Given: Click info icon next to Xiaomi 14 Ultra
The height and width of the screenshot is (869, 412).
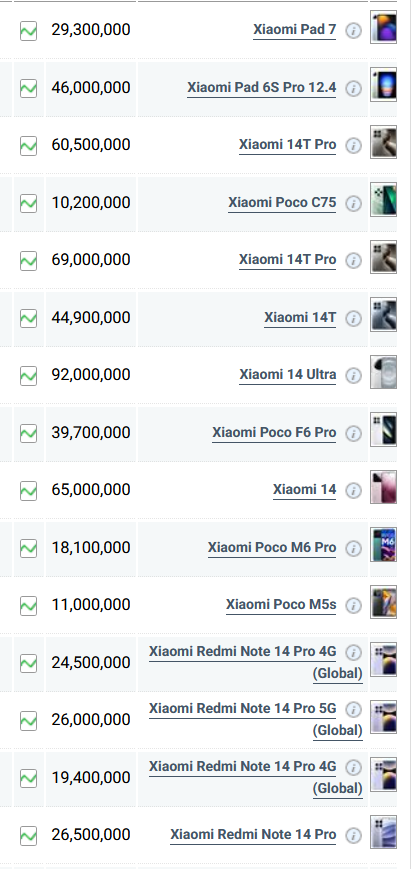Looking at the screenshot, I should (x=353, y=376).
